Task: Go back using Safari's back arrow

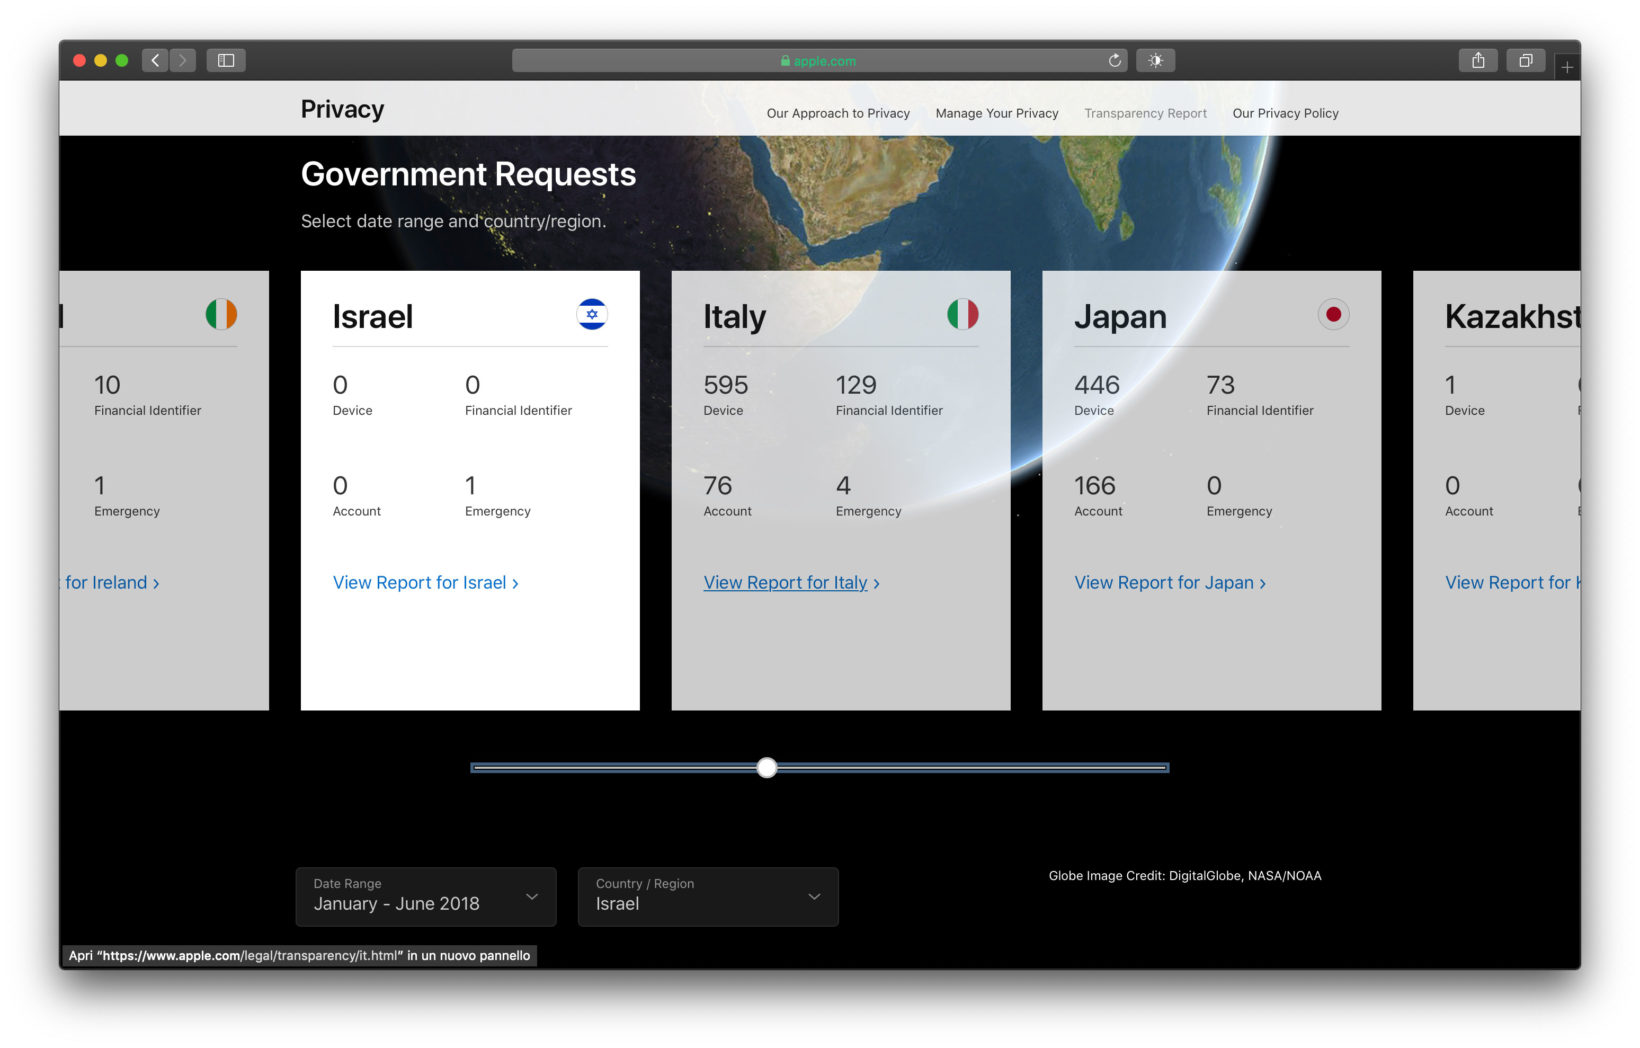Action: click(155, 61)
